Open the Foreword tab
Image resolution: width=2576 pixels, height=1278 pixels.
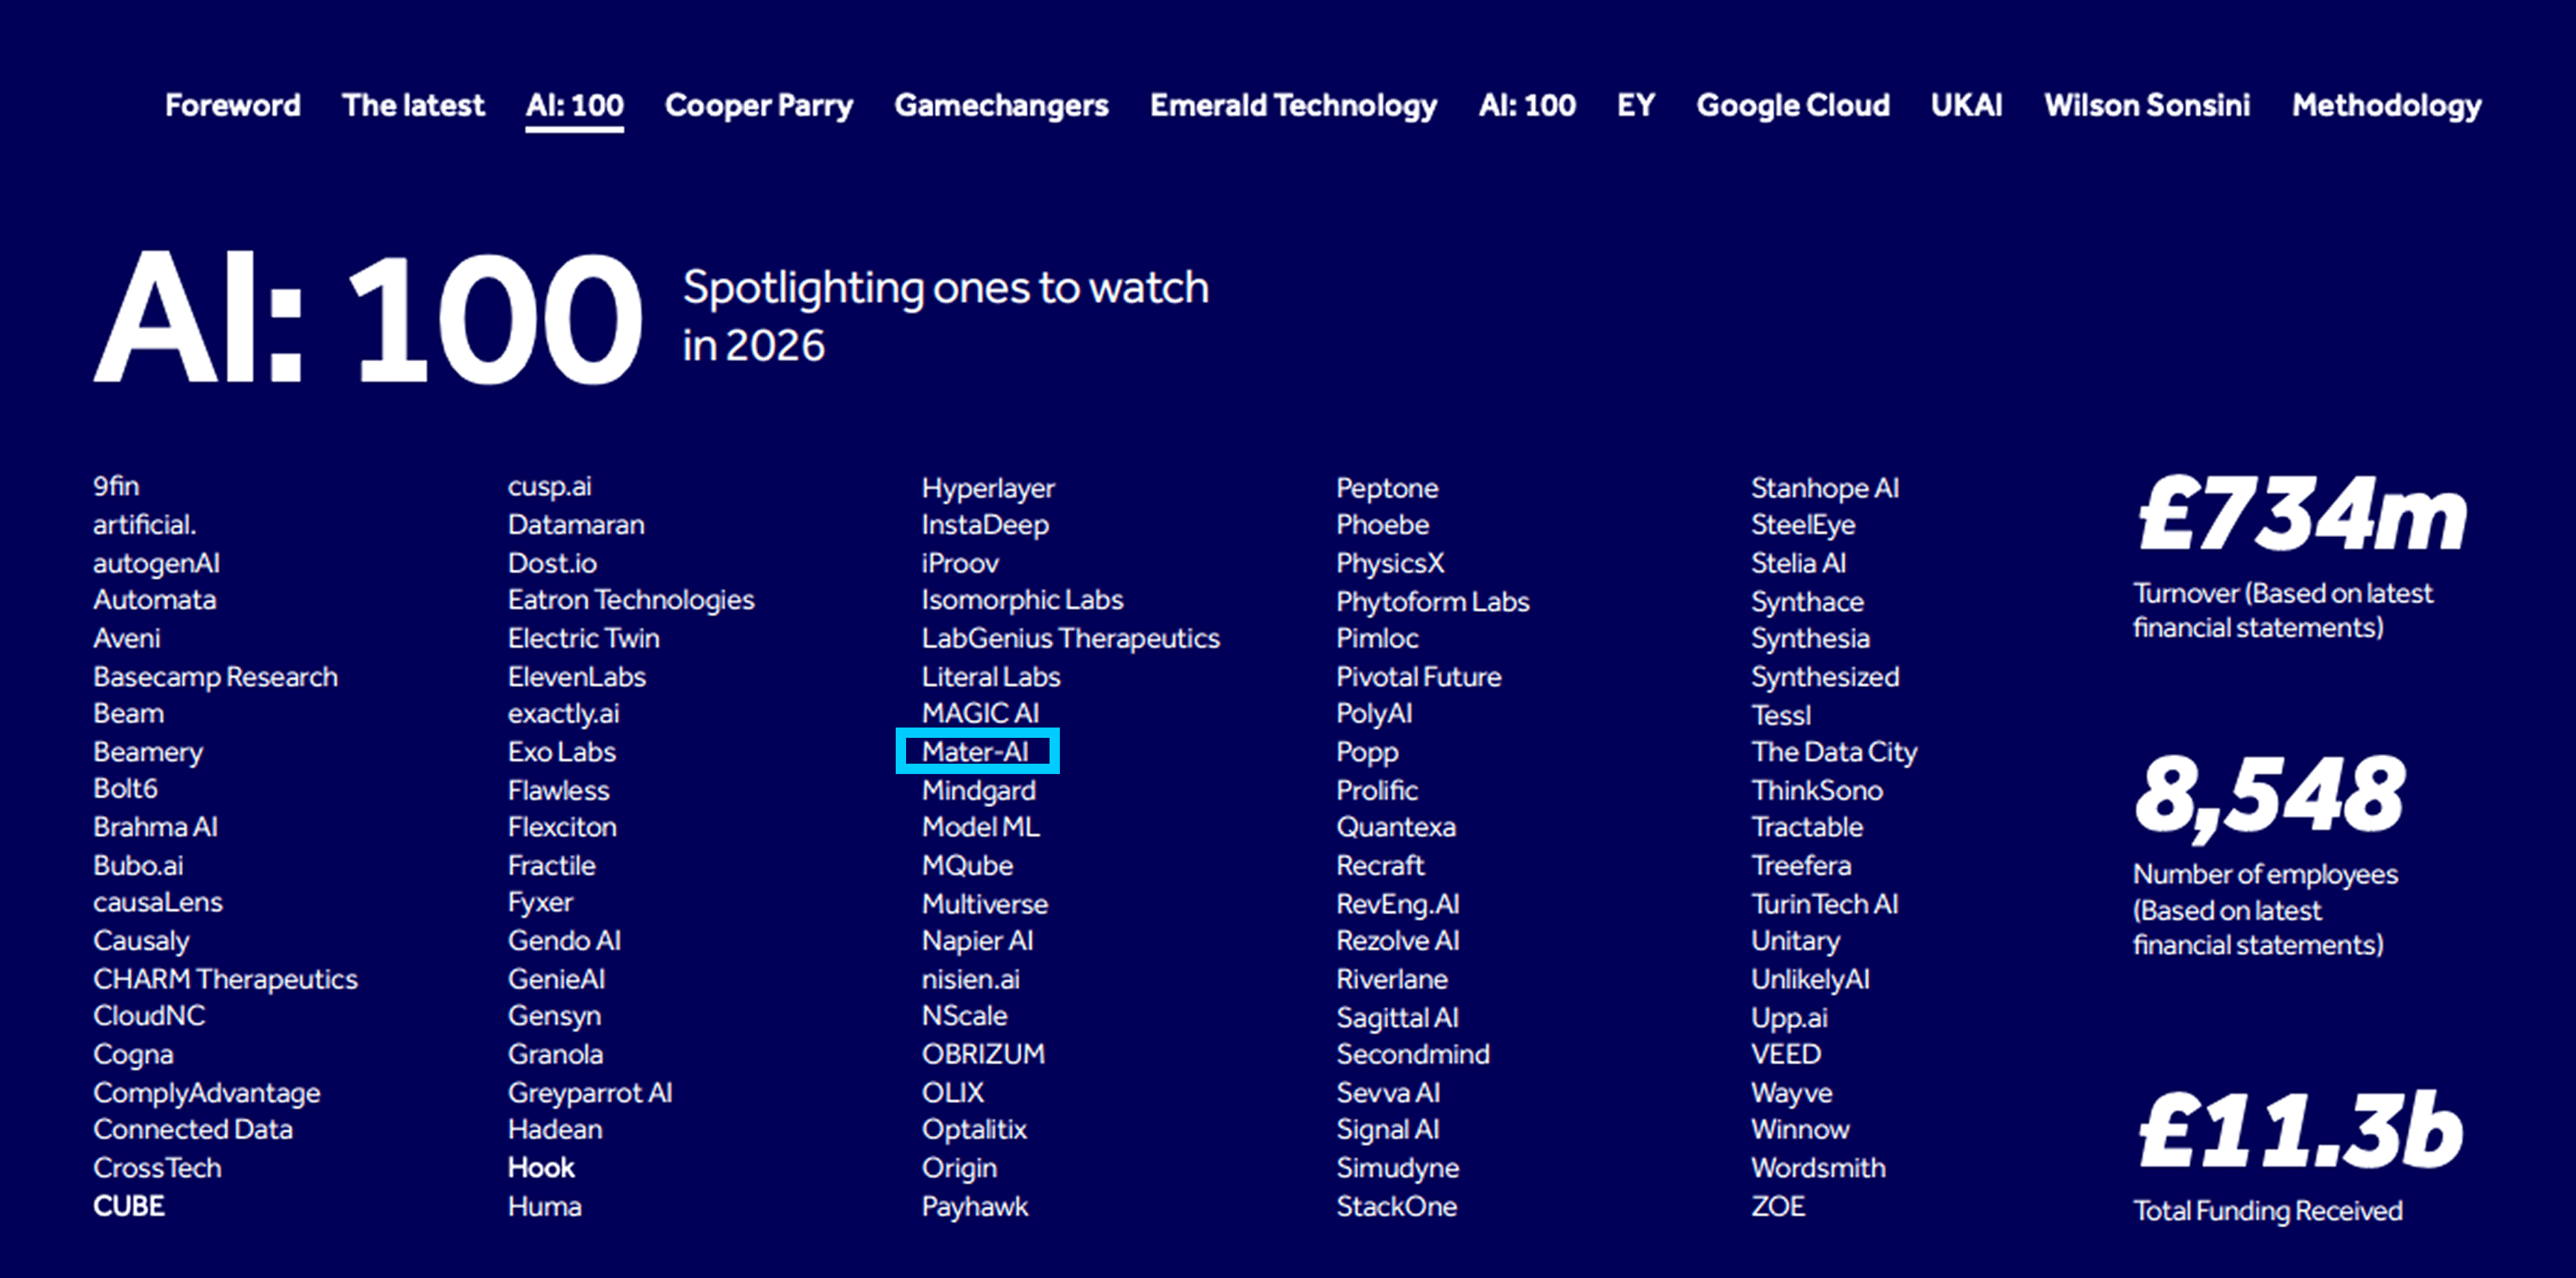[x=232, y=105]
